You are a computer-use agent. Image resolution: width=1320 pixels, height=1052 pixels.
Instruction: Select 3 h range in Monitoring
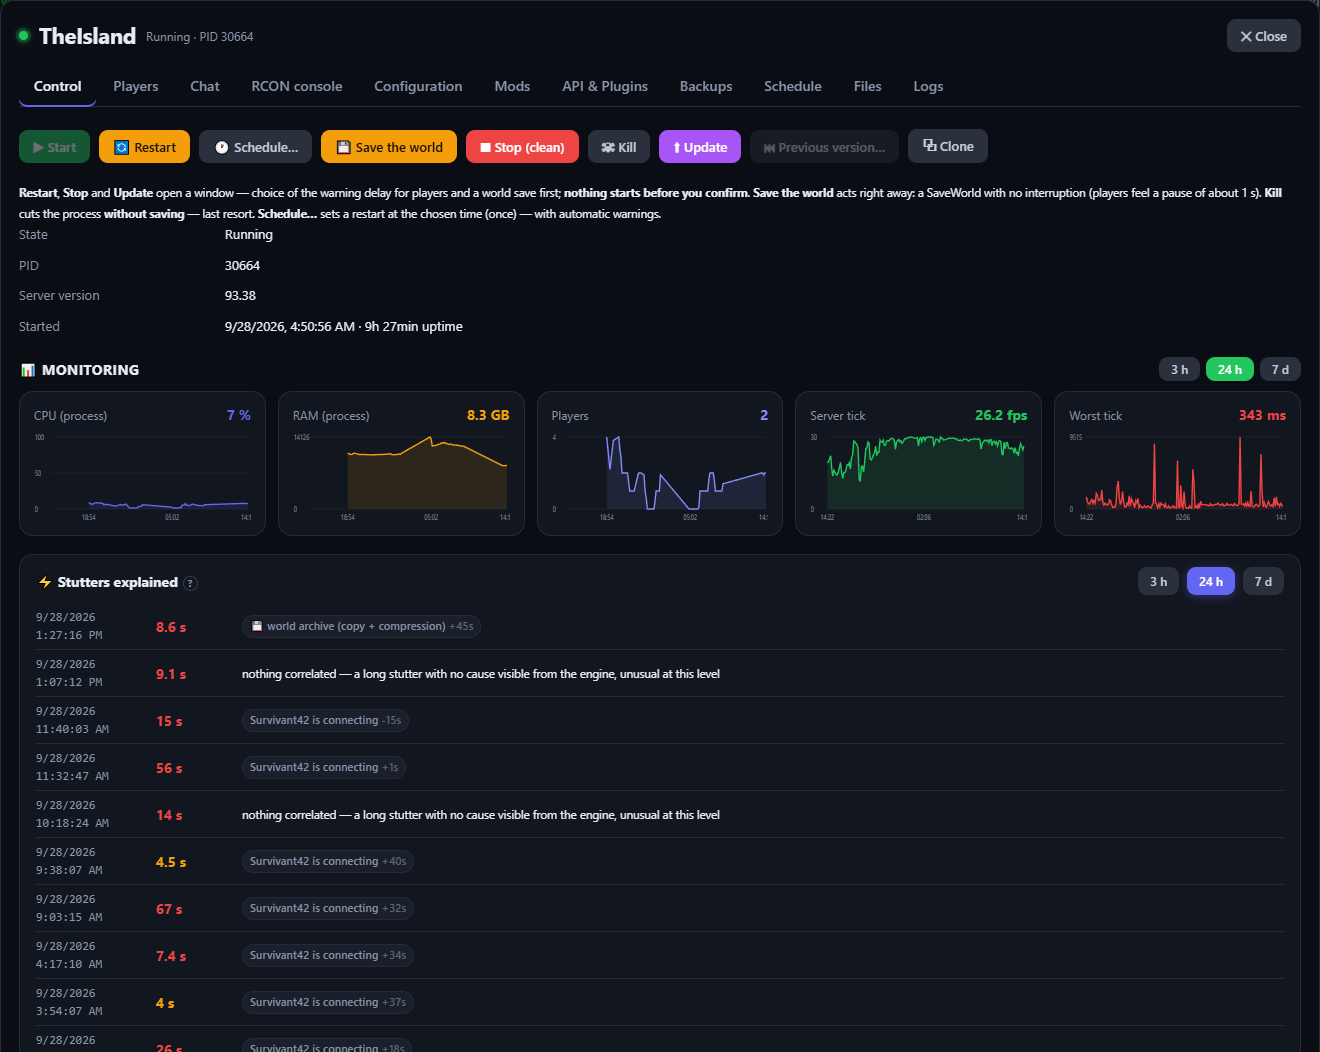1180,369
